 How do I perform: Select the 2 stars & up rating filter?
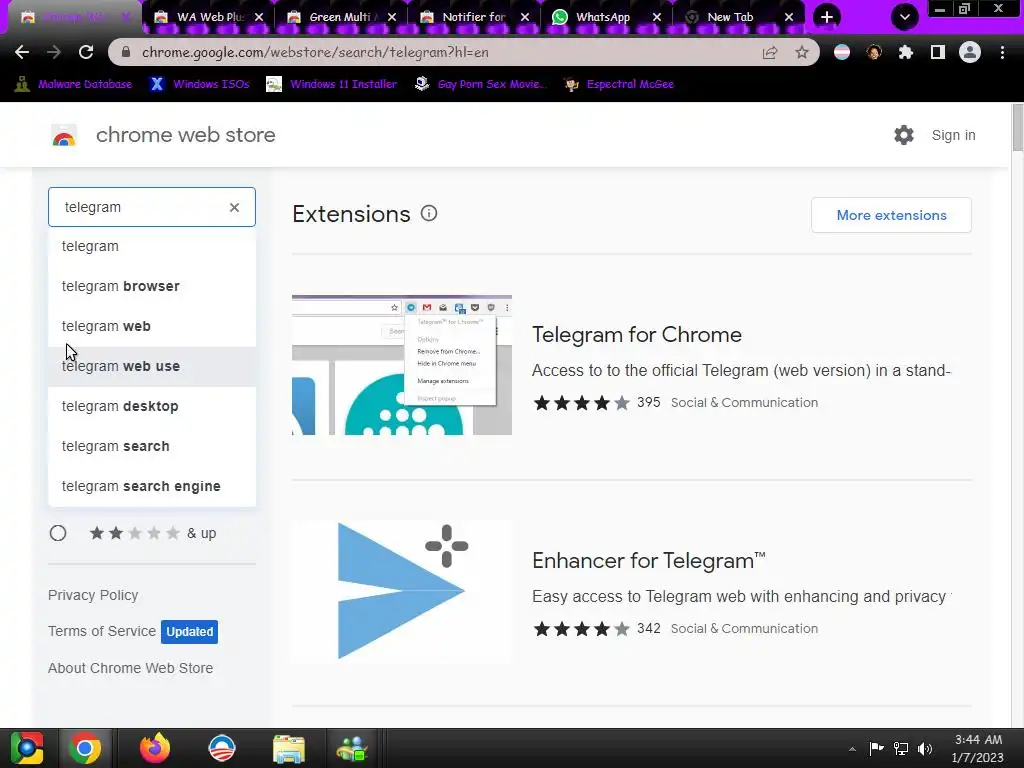point(58,533)
